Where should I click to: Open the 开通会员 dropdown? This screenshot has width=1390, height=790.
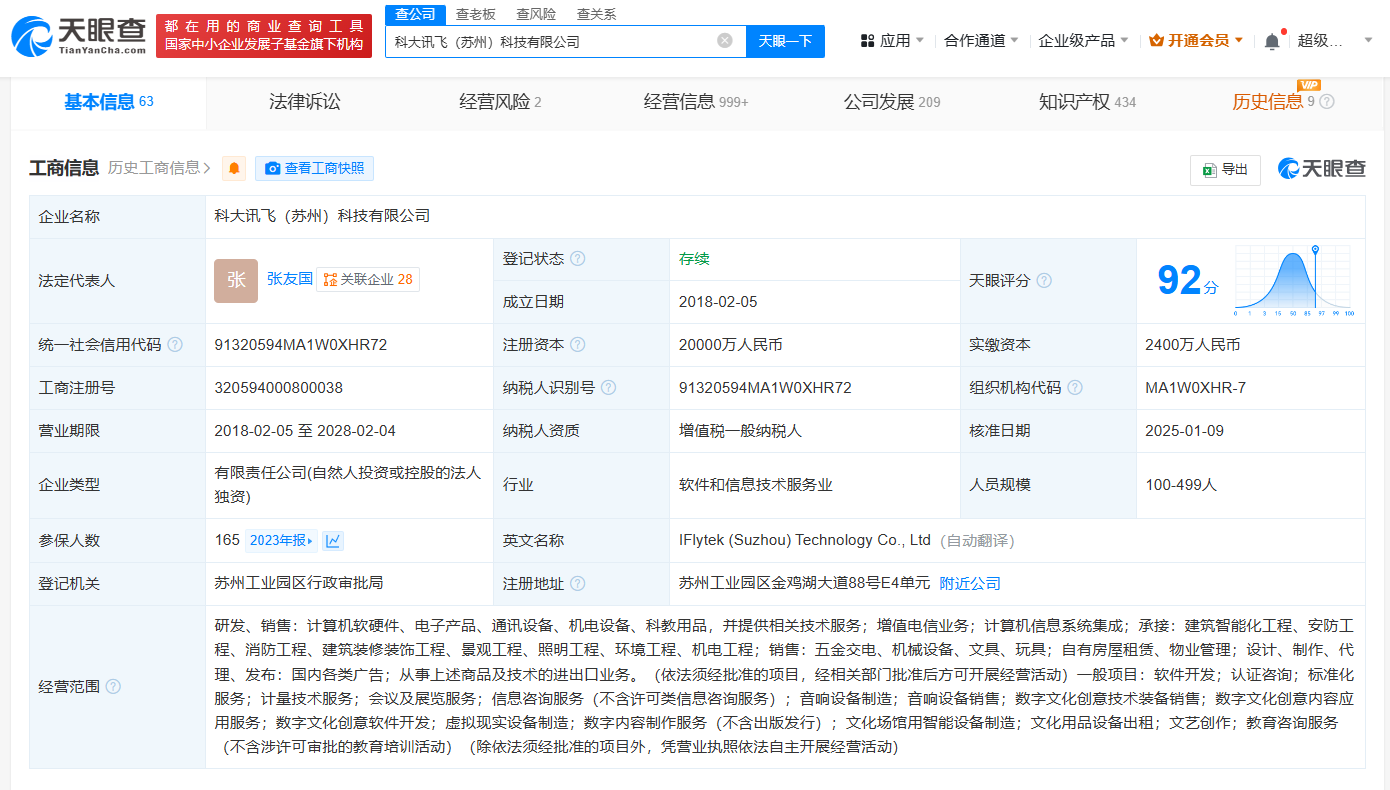pos(1196,41)
